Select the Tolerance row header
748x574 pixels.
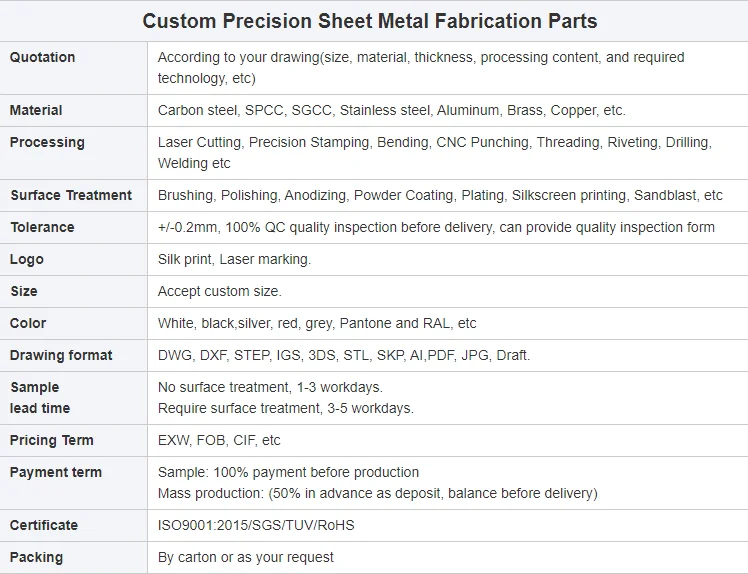coord(42,227)
